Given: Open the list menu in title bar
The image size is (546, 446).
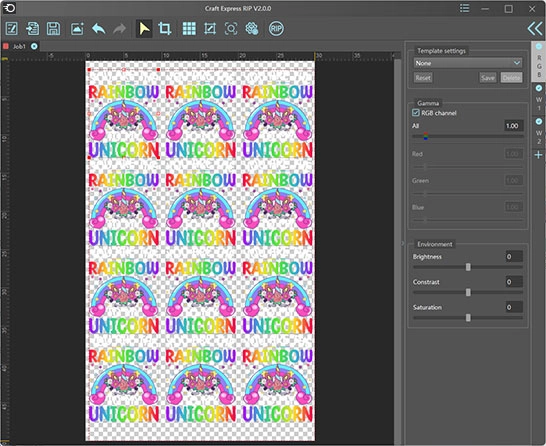Looking at the screenshot, I should pos(465,8).
